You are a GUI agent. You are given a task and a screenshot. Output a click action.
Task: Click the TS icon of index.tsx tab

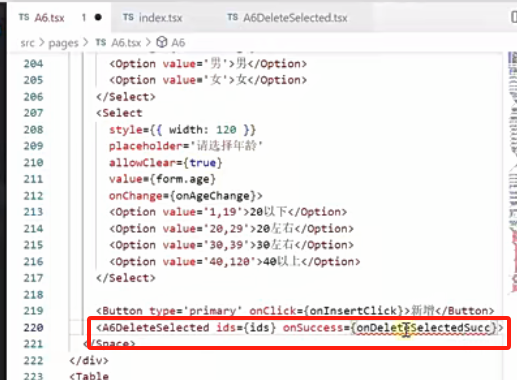128,17
